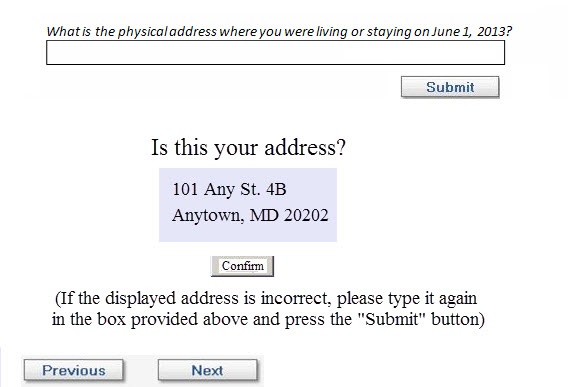Select the highlighted address box
The height and width of the screenshot is (387, 578).
point(248,205)
